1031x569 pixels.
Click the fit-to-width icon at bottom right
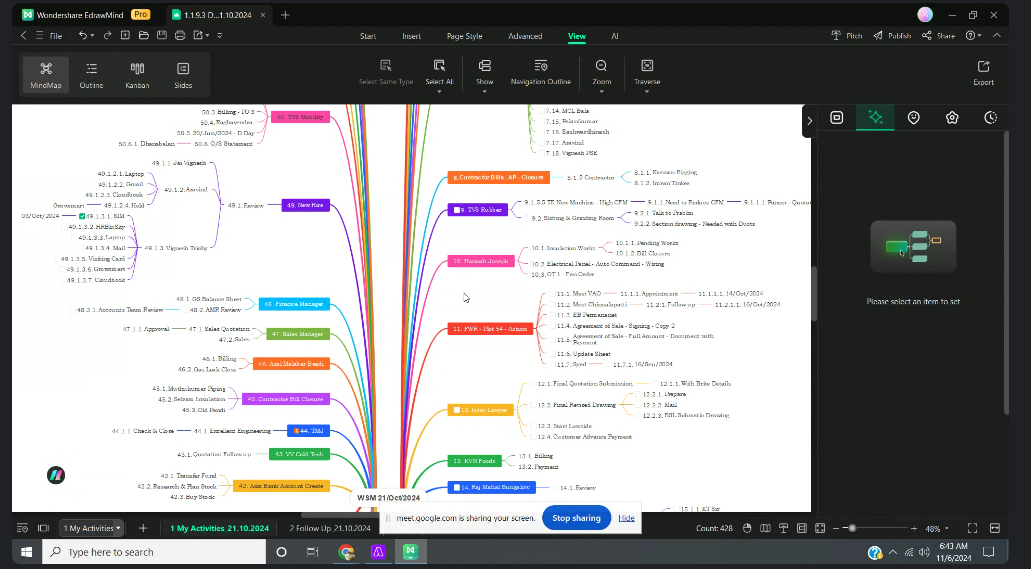(995, 528)
